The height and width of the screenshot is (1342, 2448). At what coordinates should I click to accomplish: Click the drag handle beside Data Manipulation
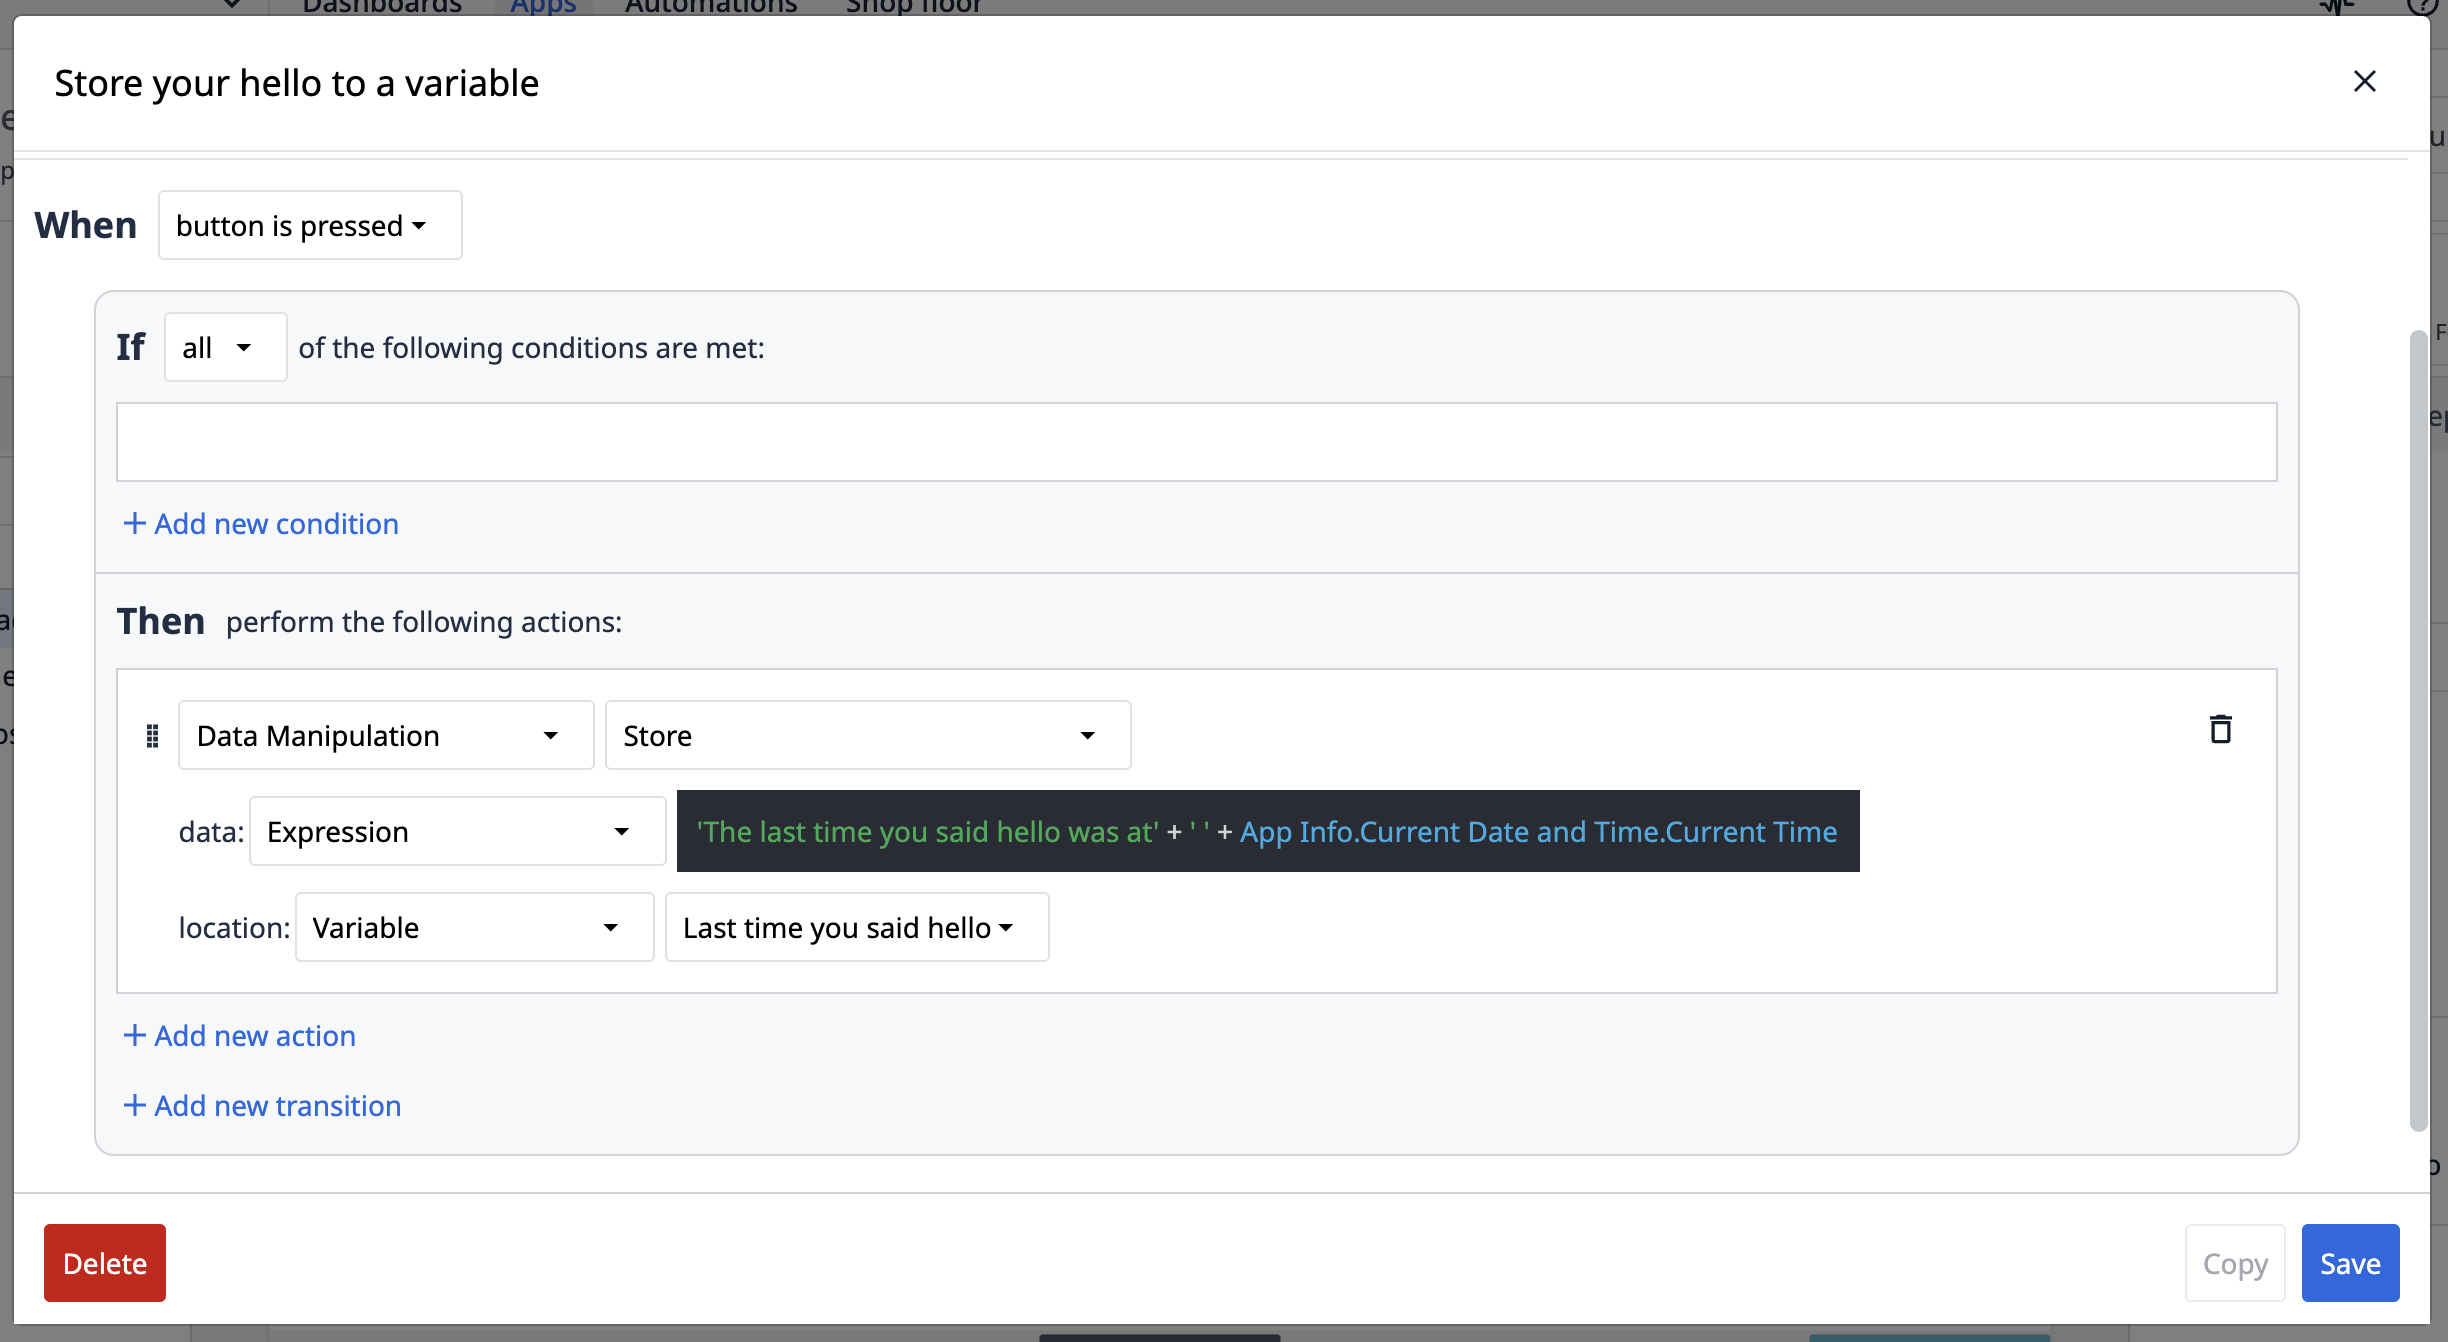[152, 735]
